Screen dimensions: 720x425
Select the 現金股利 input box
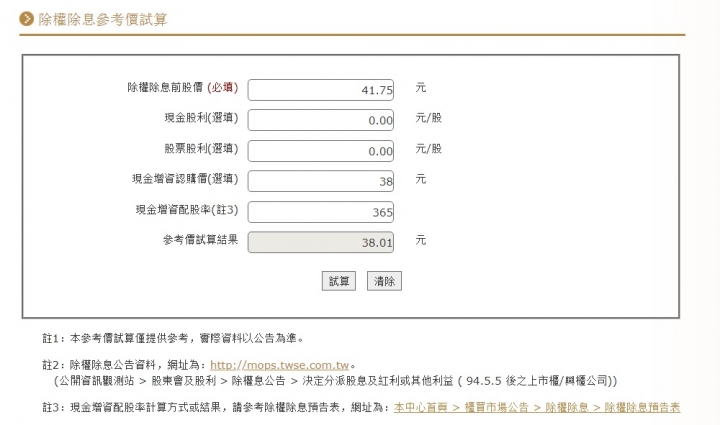click(x=321, y=120)
